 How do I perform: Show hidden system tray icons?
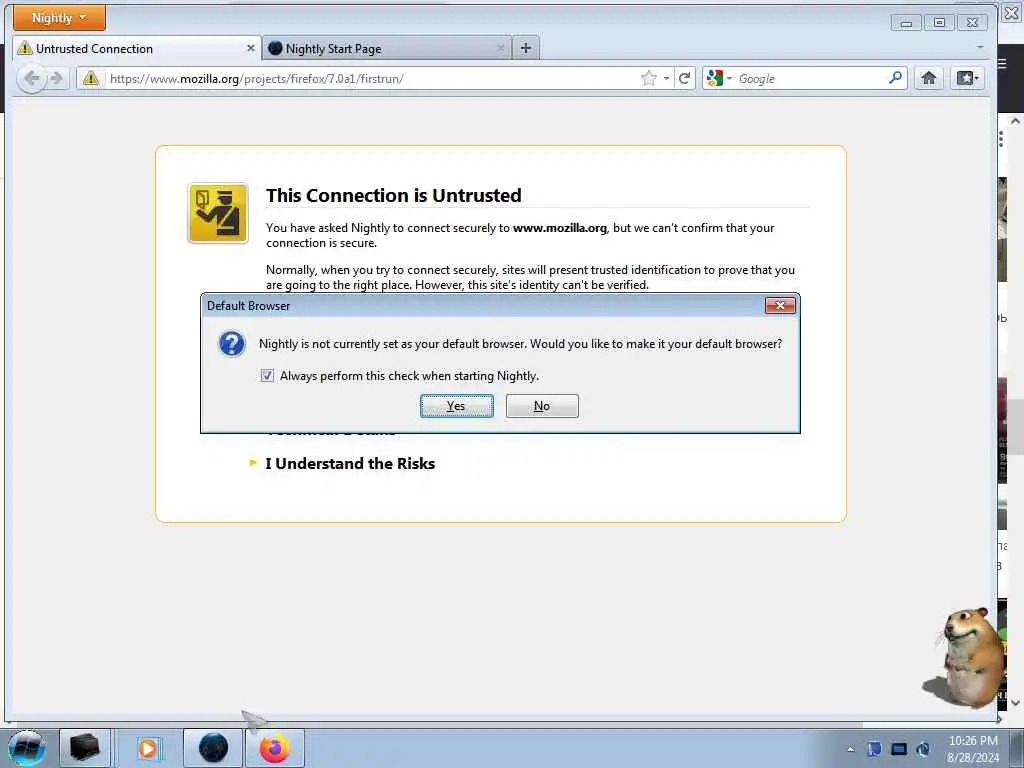click(x=850, y=749)
